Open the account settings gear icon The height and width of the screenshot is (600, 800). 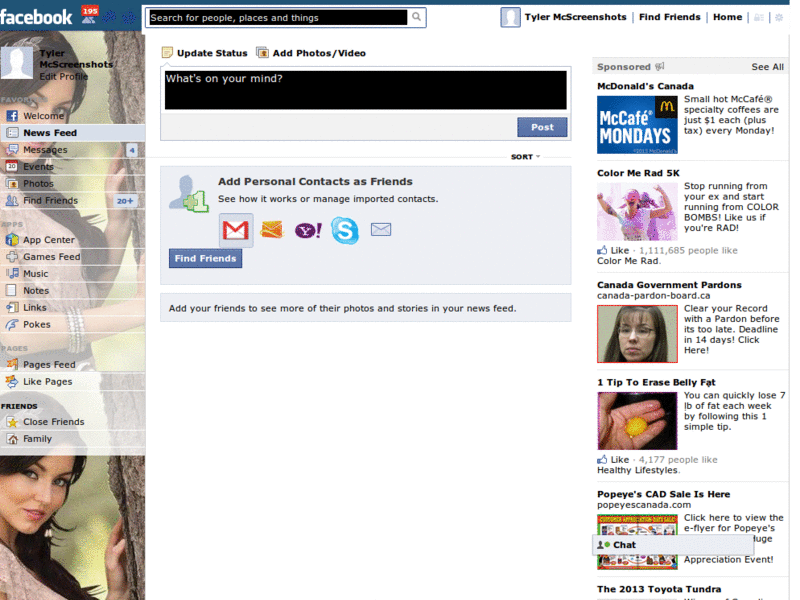pyautogui.click(x=779, y=17)
